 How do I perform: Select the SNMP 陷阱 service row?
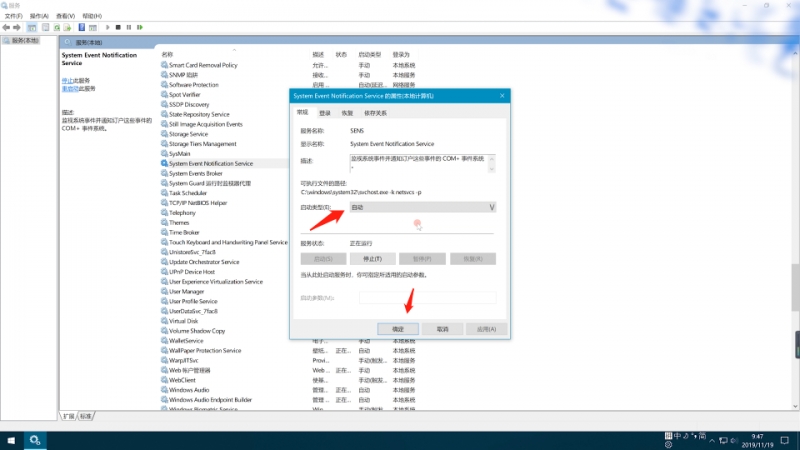coord(183,75)
